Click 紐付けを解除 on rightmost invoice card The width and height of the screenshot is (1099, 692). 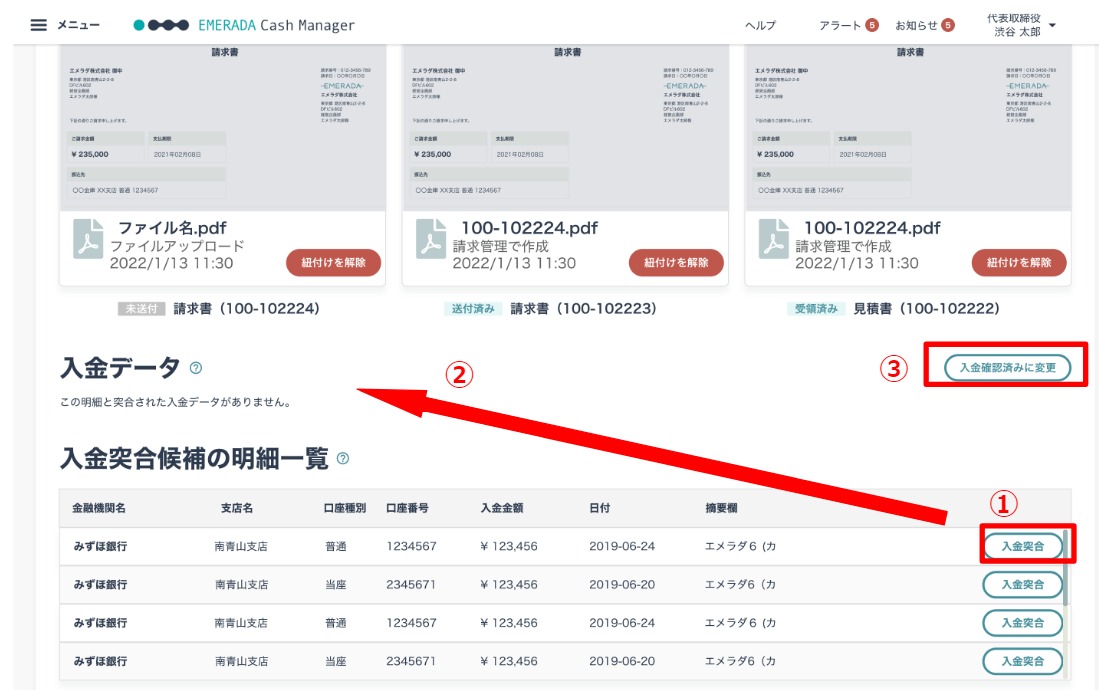click(x=1019, y=262)
